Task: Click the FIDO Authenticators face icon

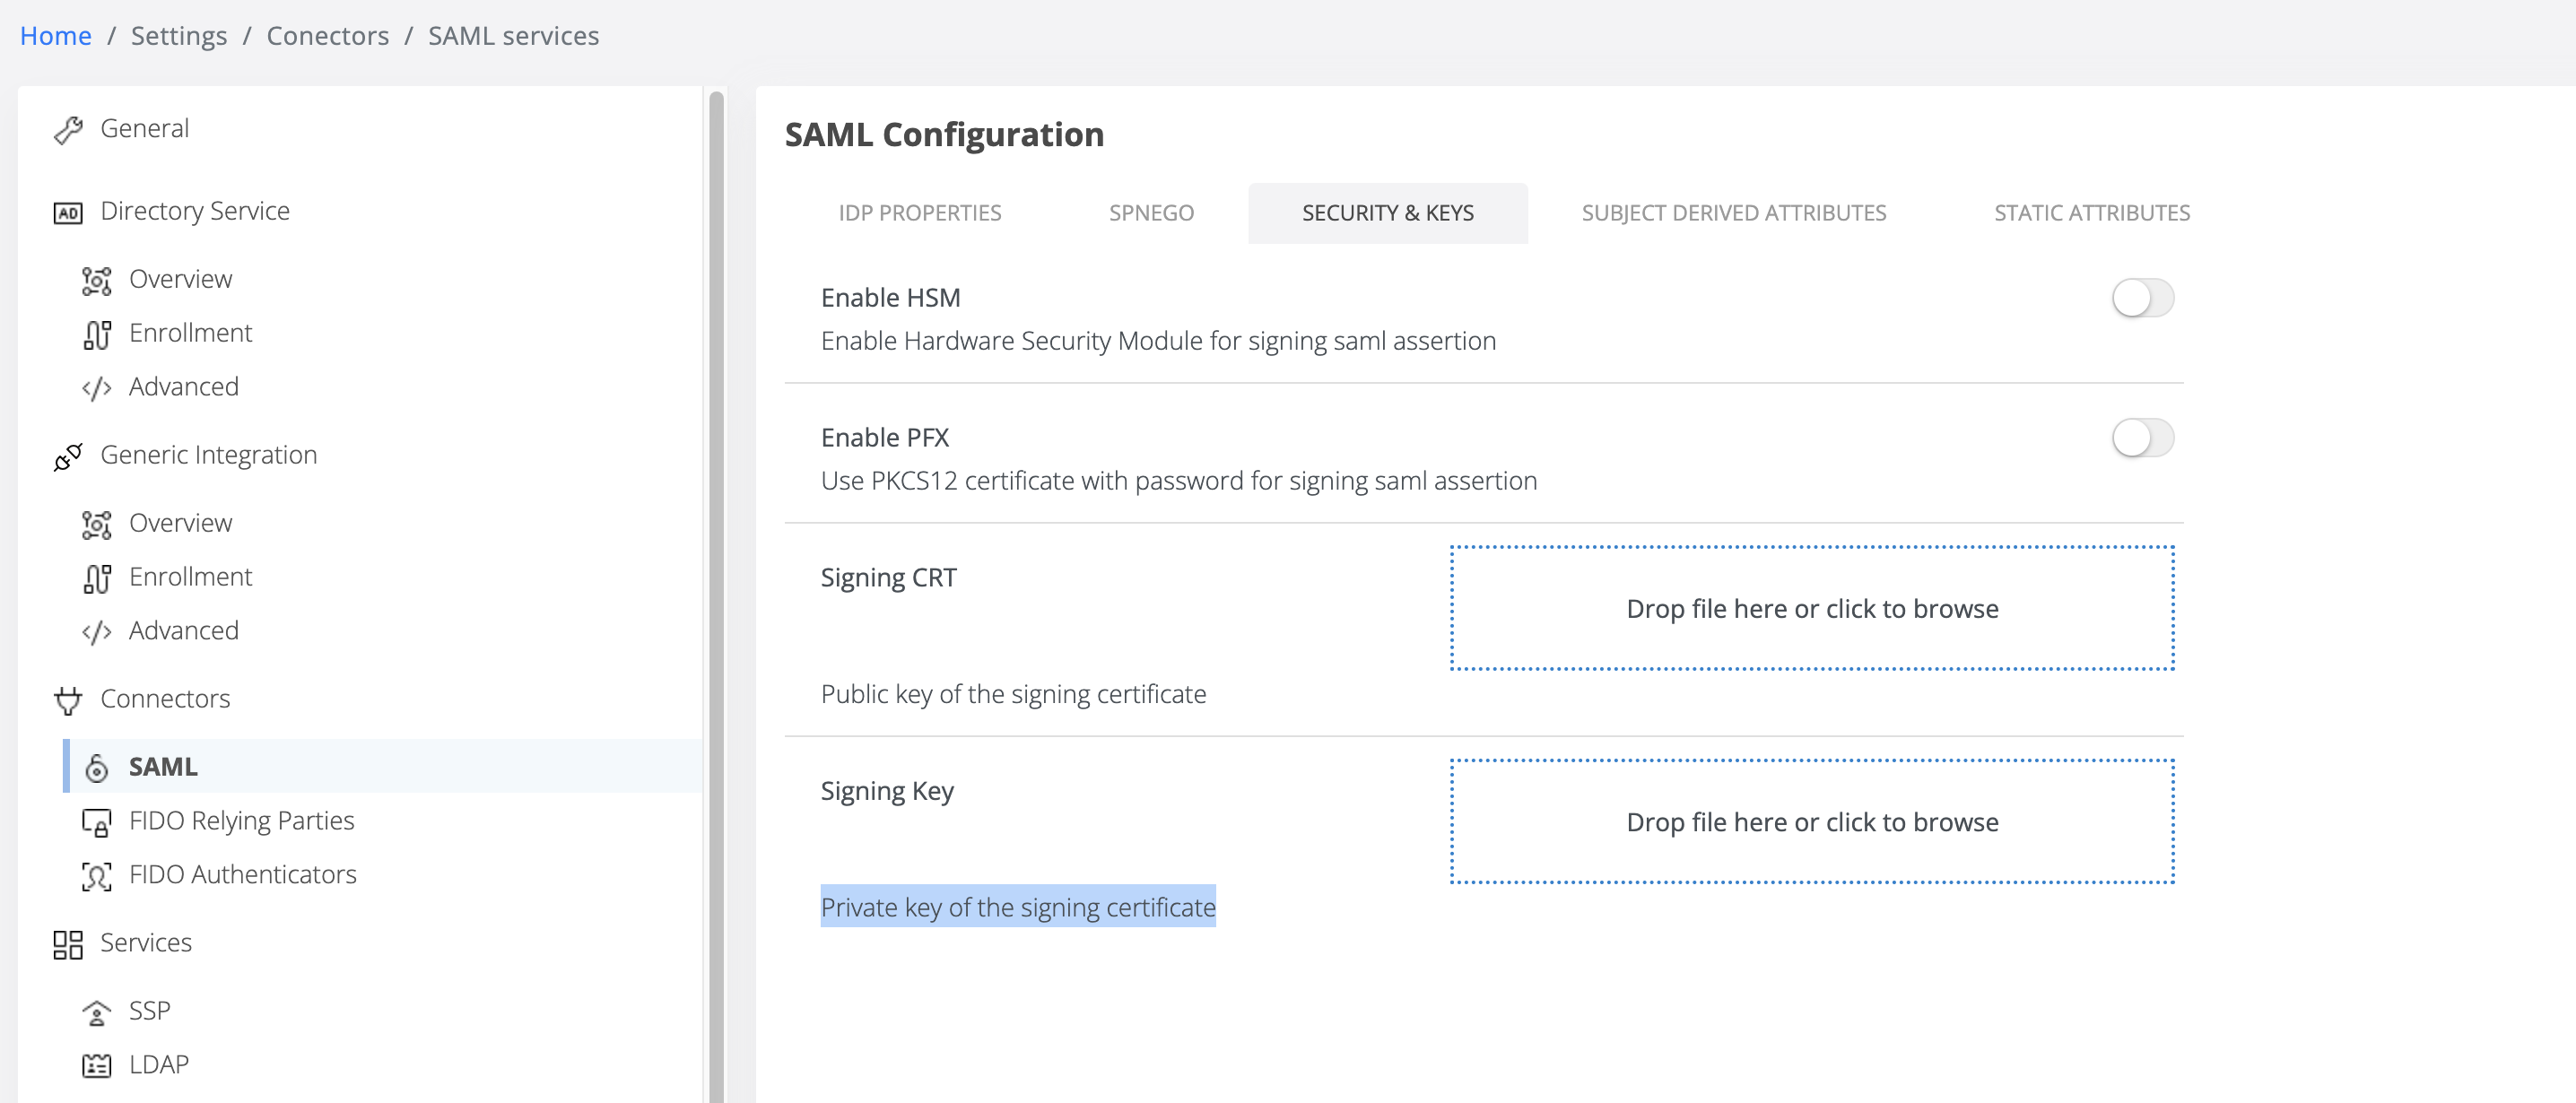Action: (96, 876)
